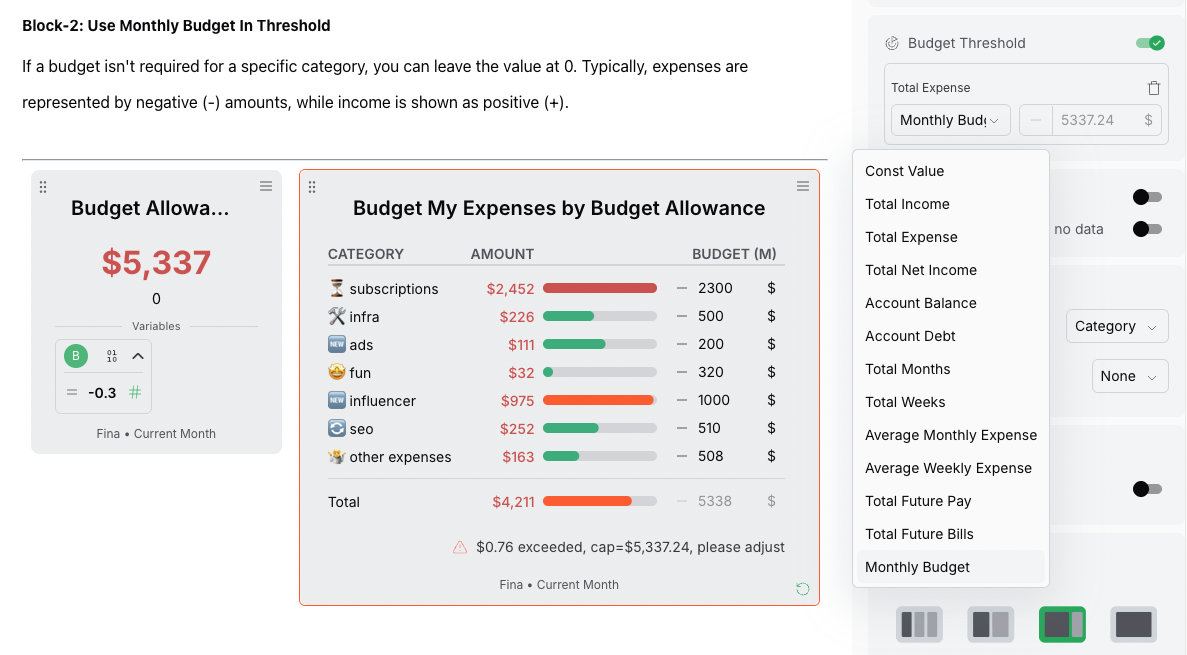
Task: Click the green refresh icon in Budget My Expenses card
Action: point(803,589)
